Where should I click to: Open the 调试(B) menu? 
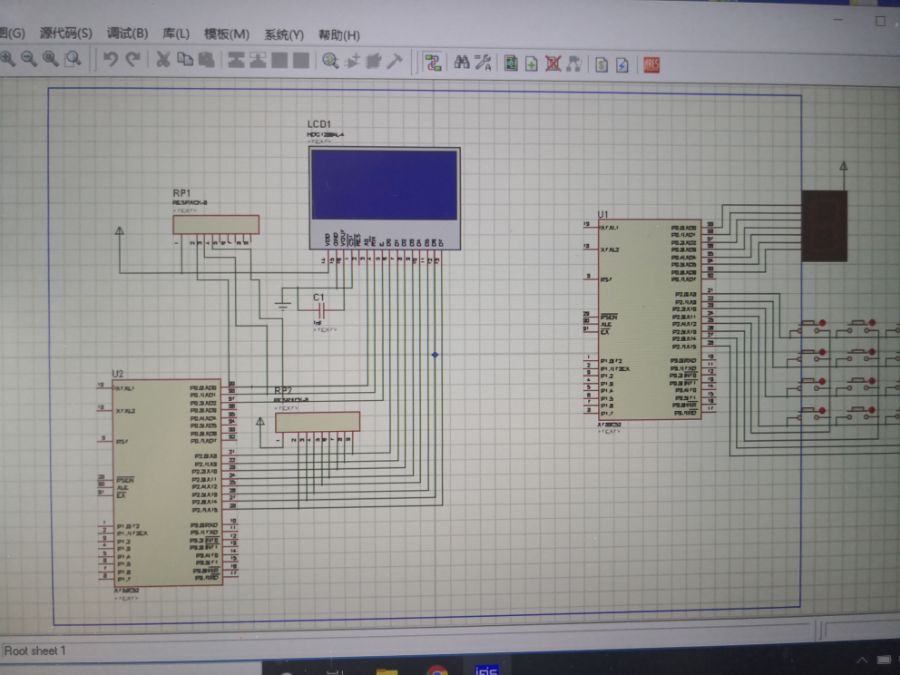(x=127, y=34)
